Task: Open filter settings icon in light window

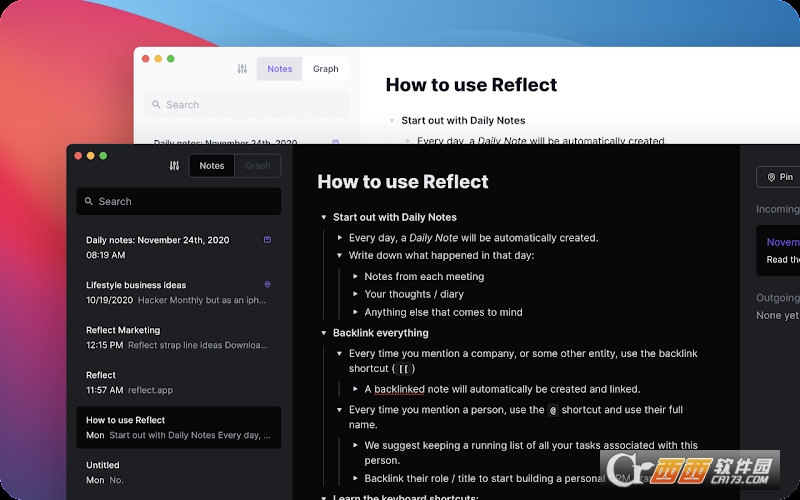Action: click(x=242, y=69)
